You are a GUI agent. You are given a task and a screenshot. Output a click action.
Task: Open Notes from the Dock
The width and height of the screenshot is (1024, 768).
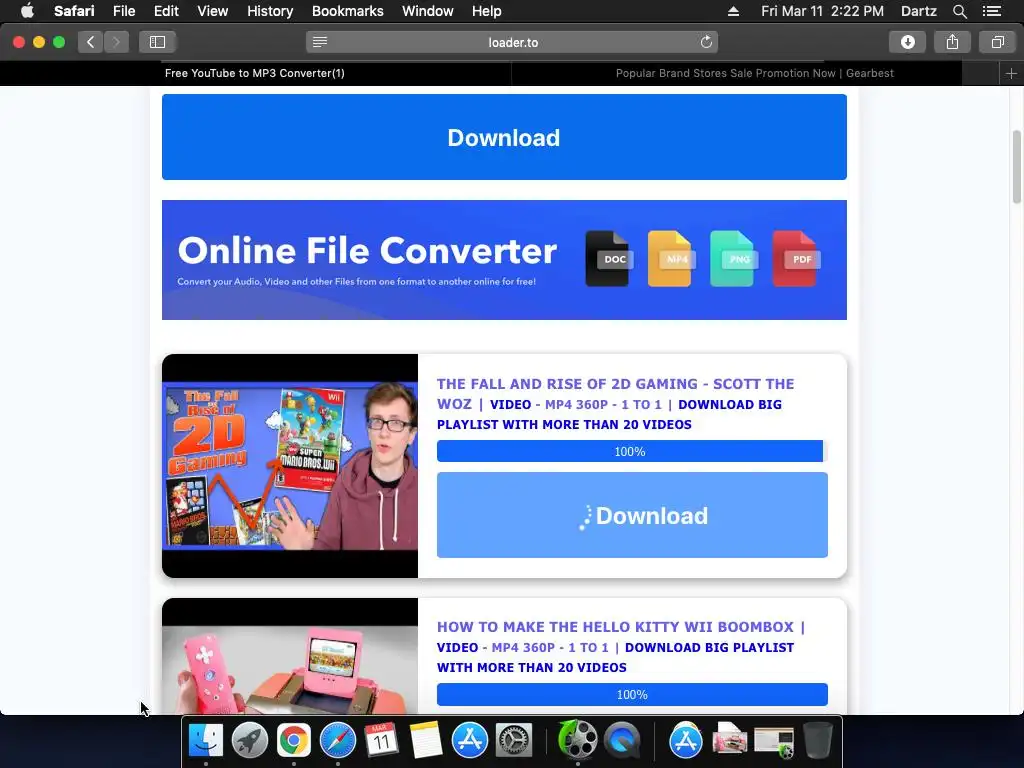(426, 740)
